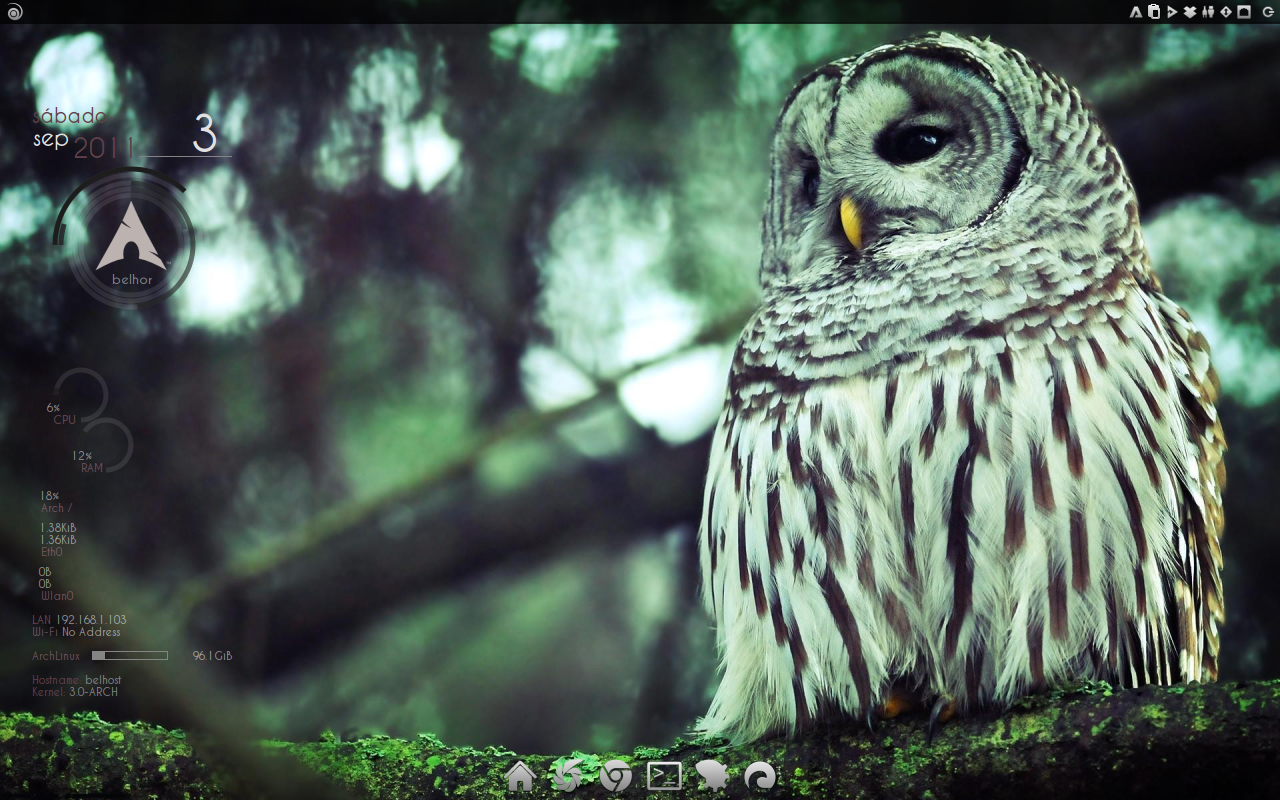1280x800 pixels.
Task: Click the Arch 'A' tray icon
Action: [x=1136, y=12]
